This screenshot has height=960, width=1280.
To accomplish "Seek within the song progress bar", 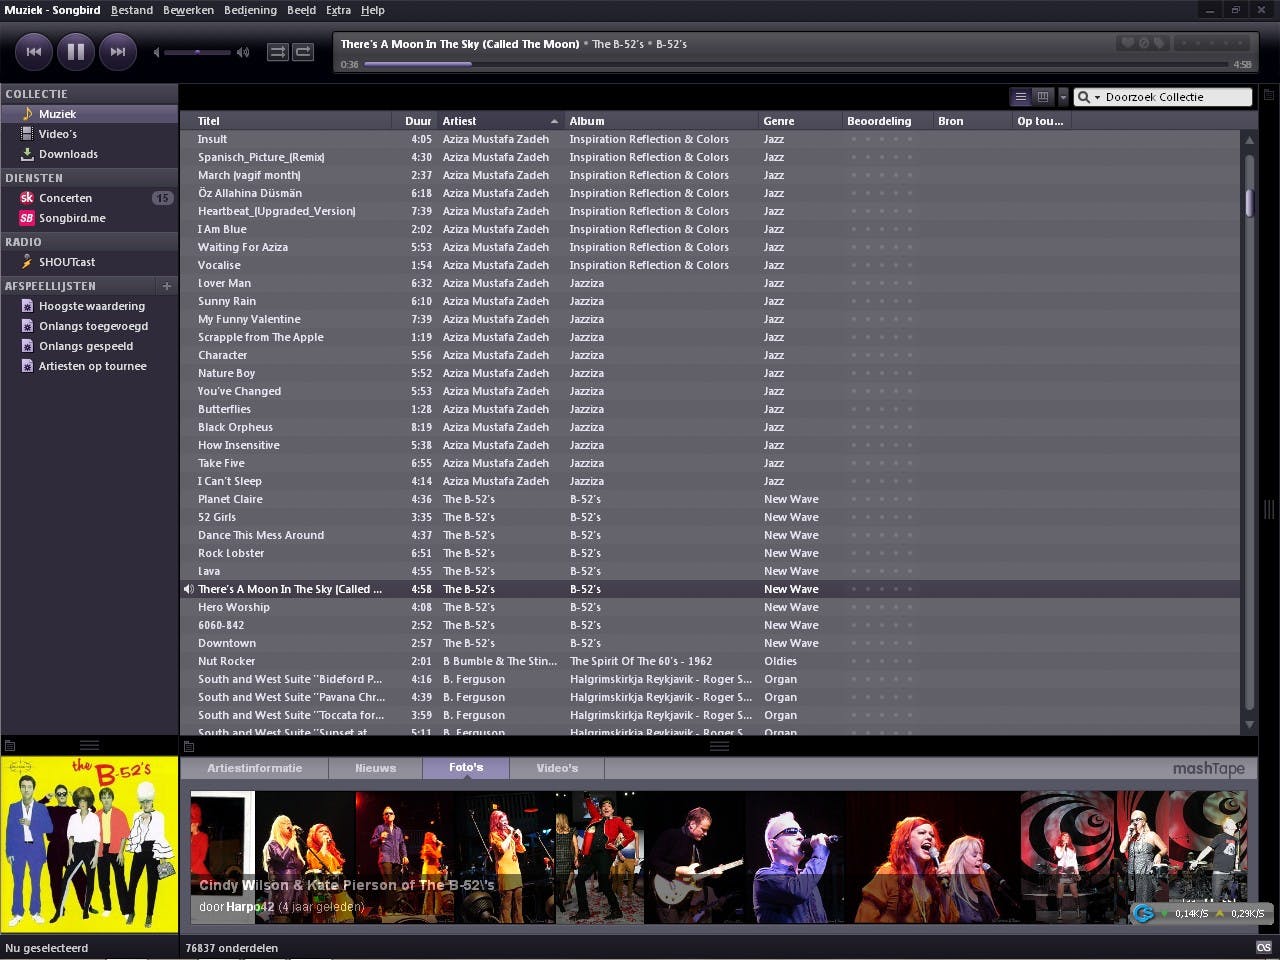I will coord(796,64).
